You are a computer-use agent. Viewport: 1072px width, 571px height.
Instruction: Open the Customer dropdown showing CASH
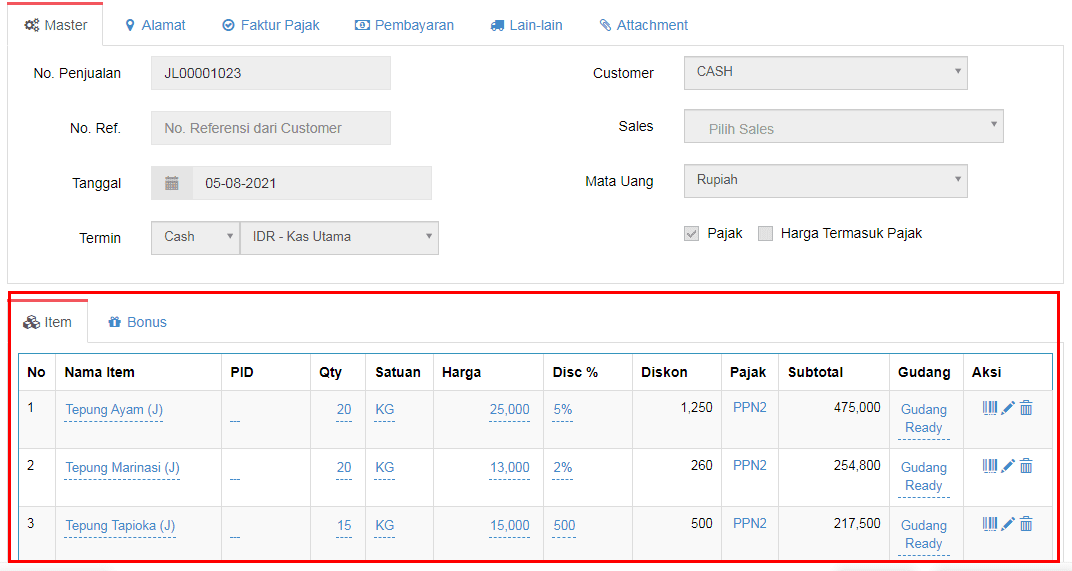tap(825, 72)
